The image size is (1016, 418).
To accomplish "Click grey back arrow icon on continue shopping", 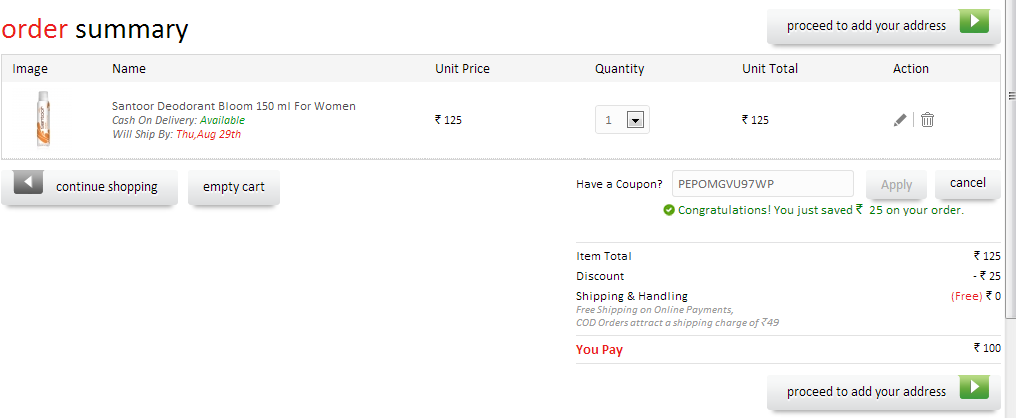I will (28, 182).
